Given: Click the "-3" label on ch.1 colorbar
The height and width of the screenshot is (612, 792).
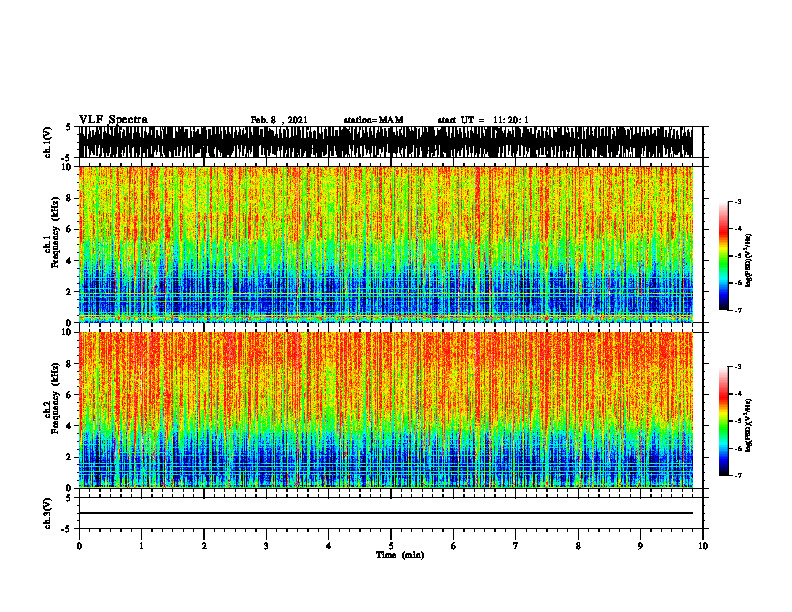Looking at the screenshot, I should (738, 202).
